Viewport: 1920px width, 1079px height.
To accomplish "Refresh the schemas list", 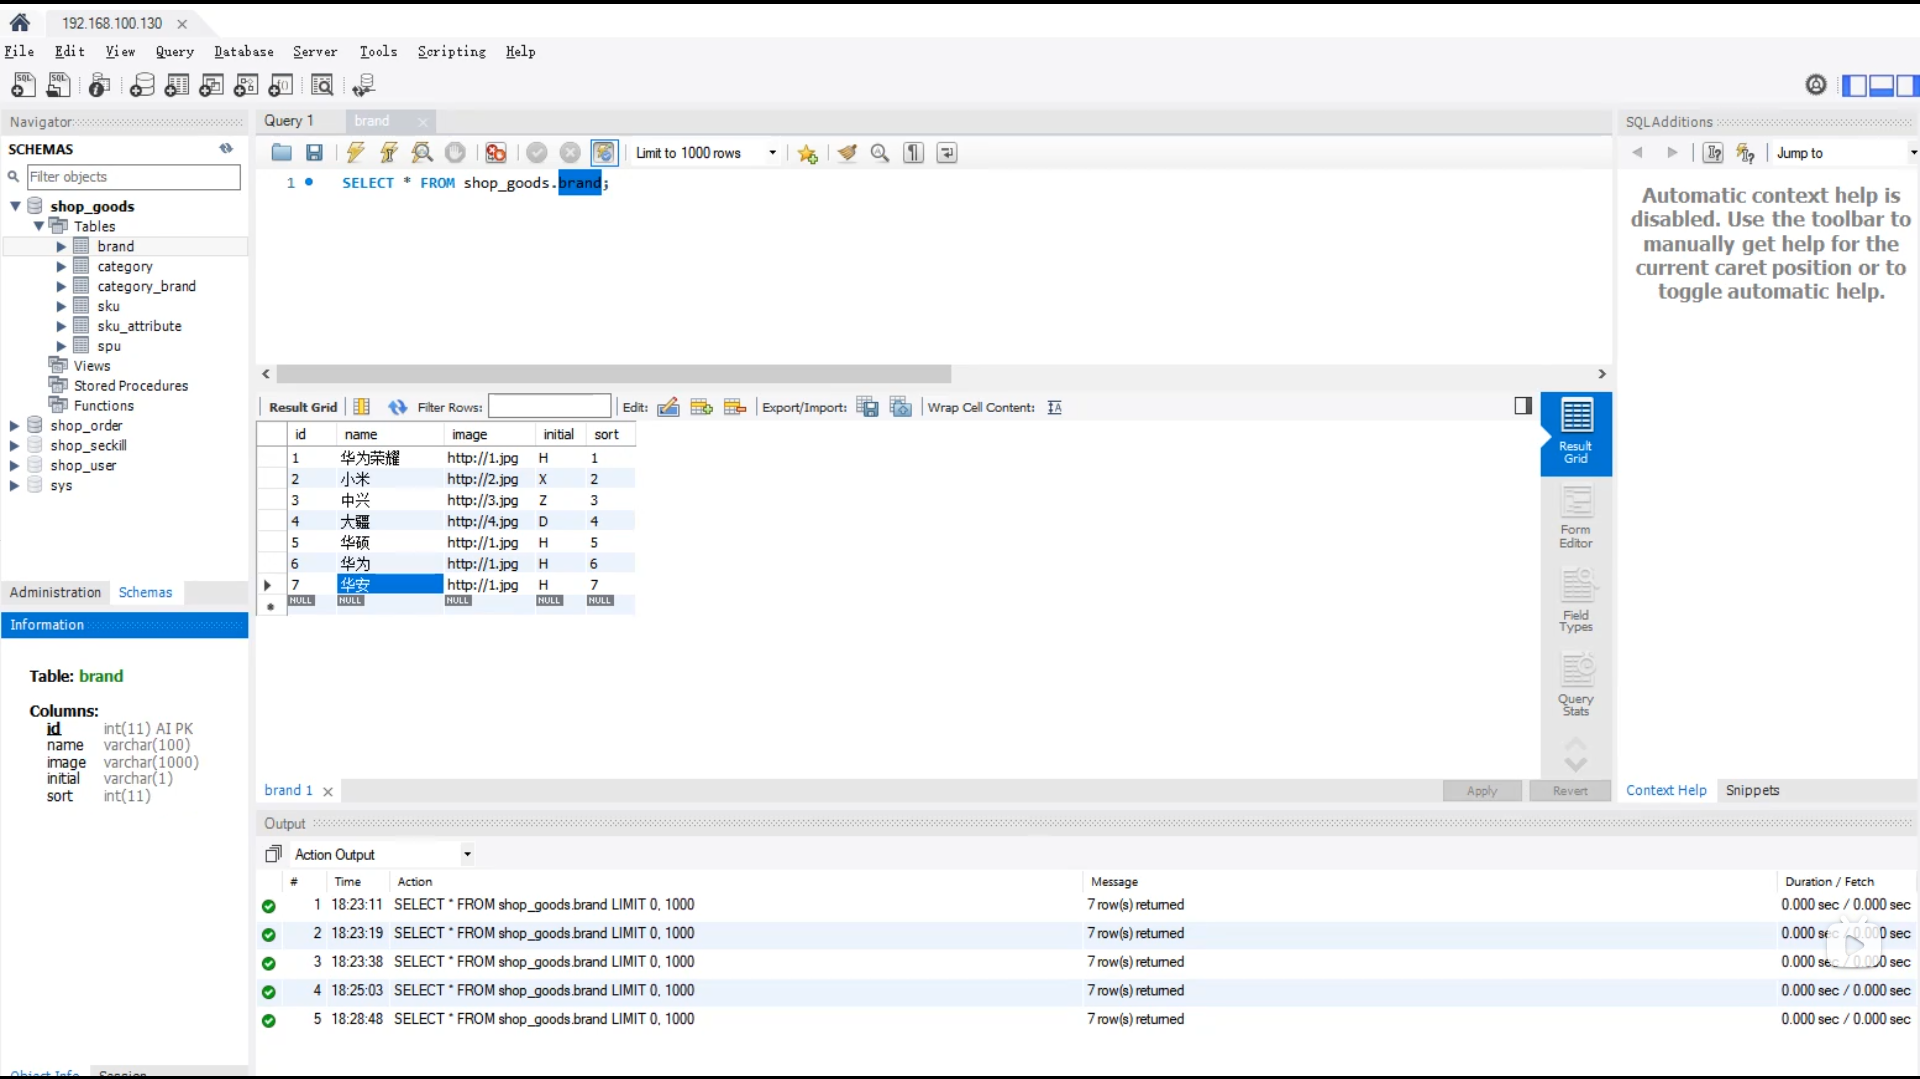I will pyautogui.click(x=227, y=149).
